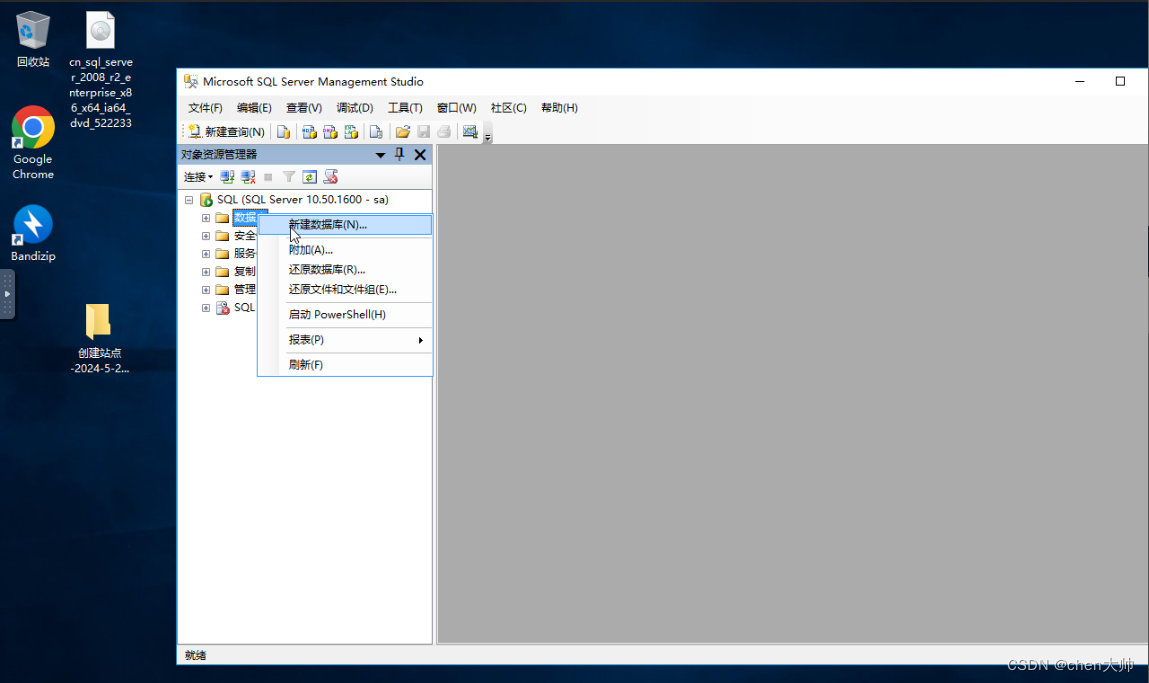Click the Analysis Services DMX Query icon
The image size is (1149, 683).
pos(330,132)
